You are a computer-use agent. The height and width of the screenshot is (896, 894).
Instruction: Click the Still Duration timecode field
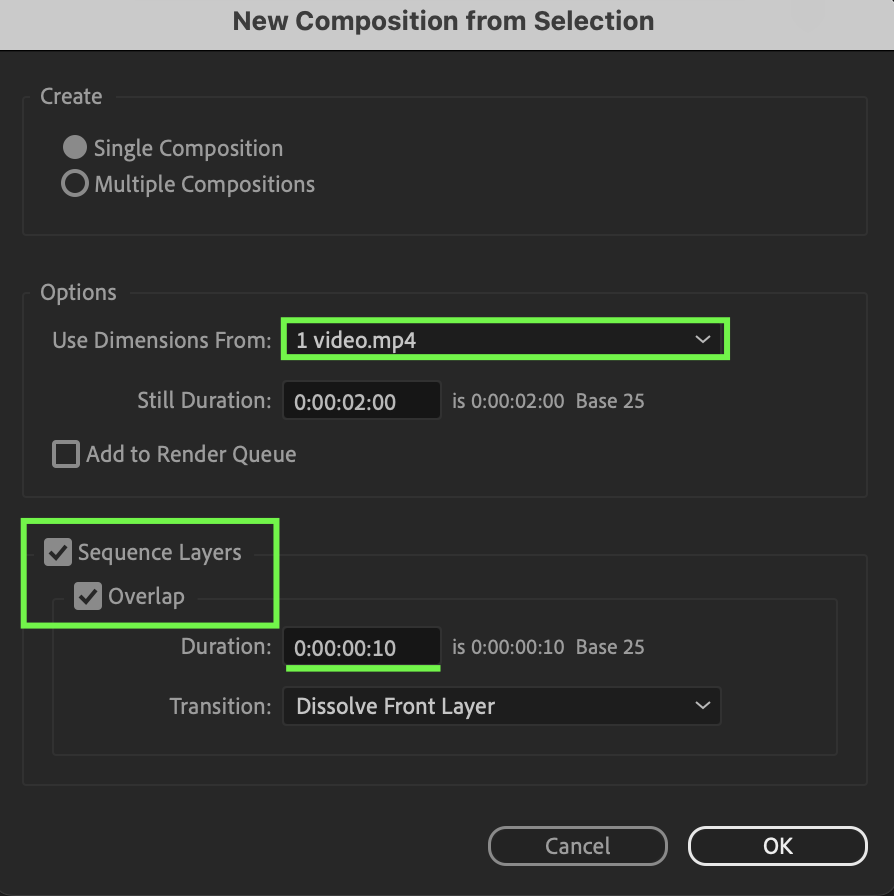click(x=361, y=402)
